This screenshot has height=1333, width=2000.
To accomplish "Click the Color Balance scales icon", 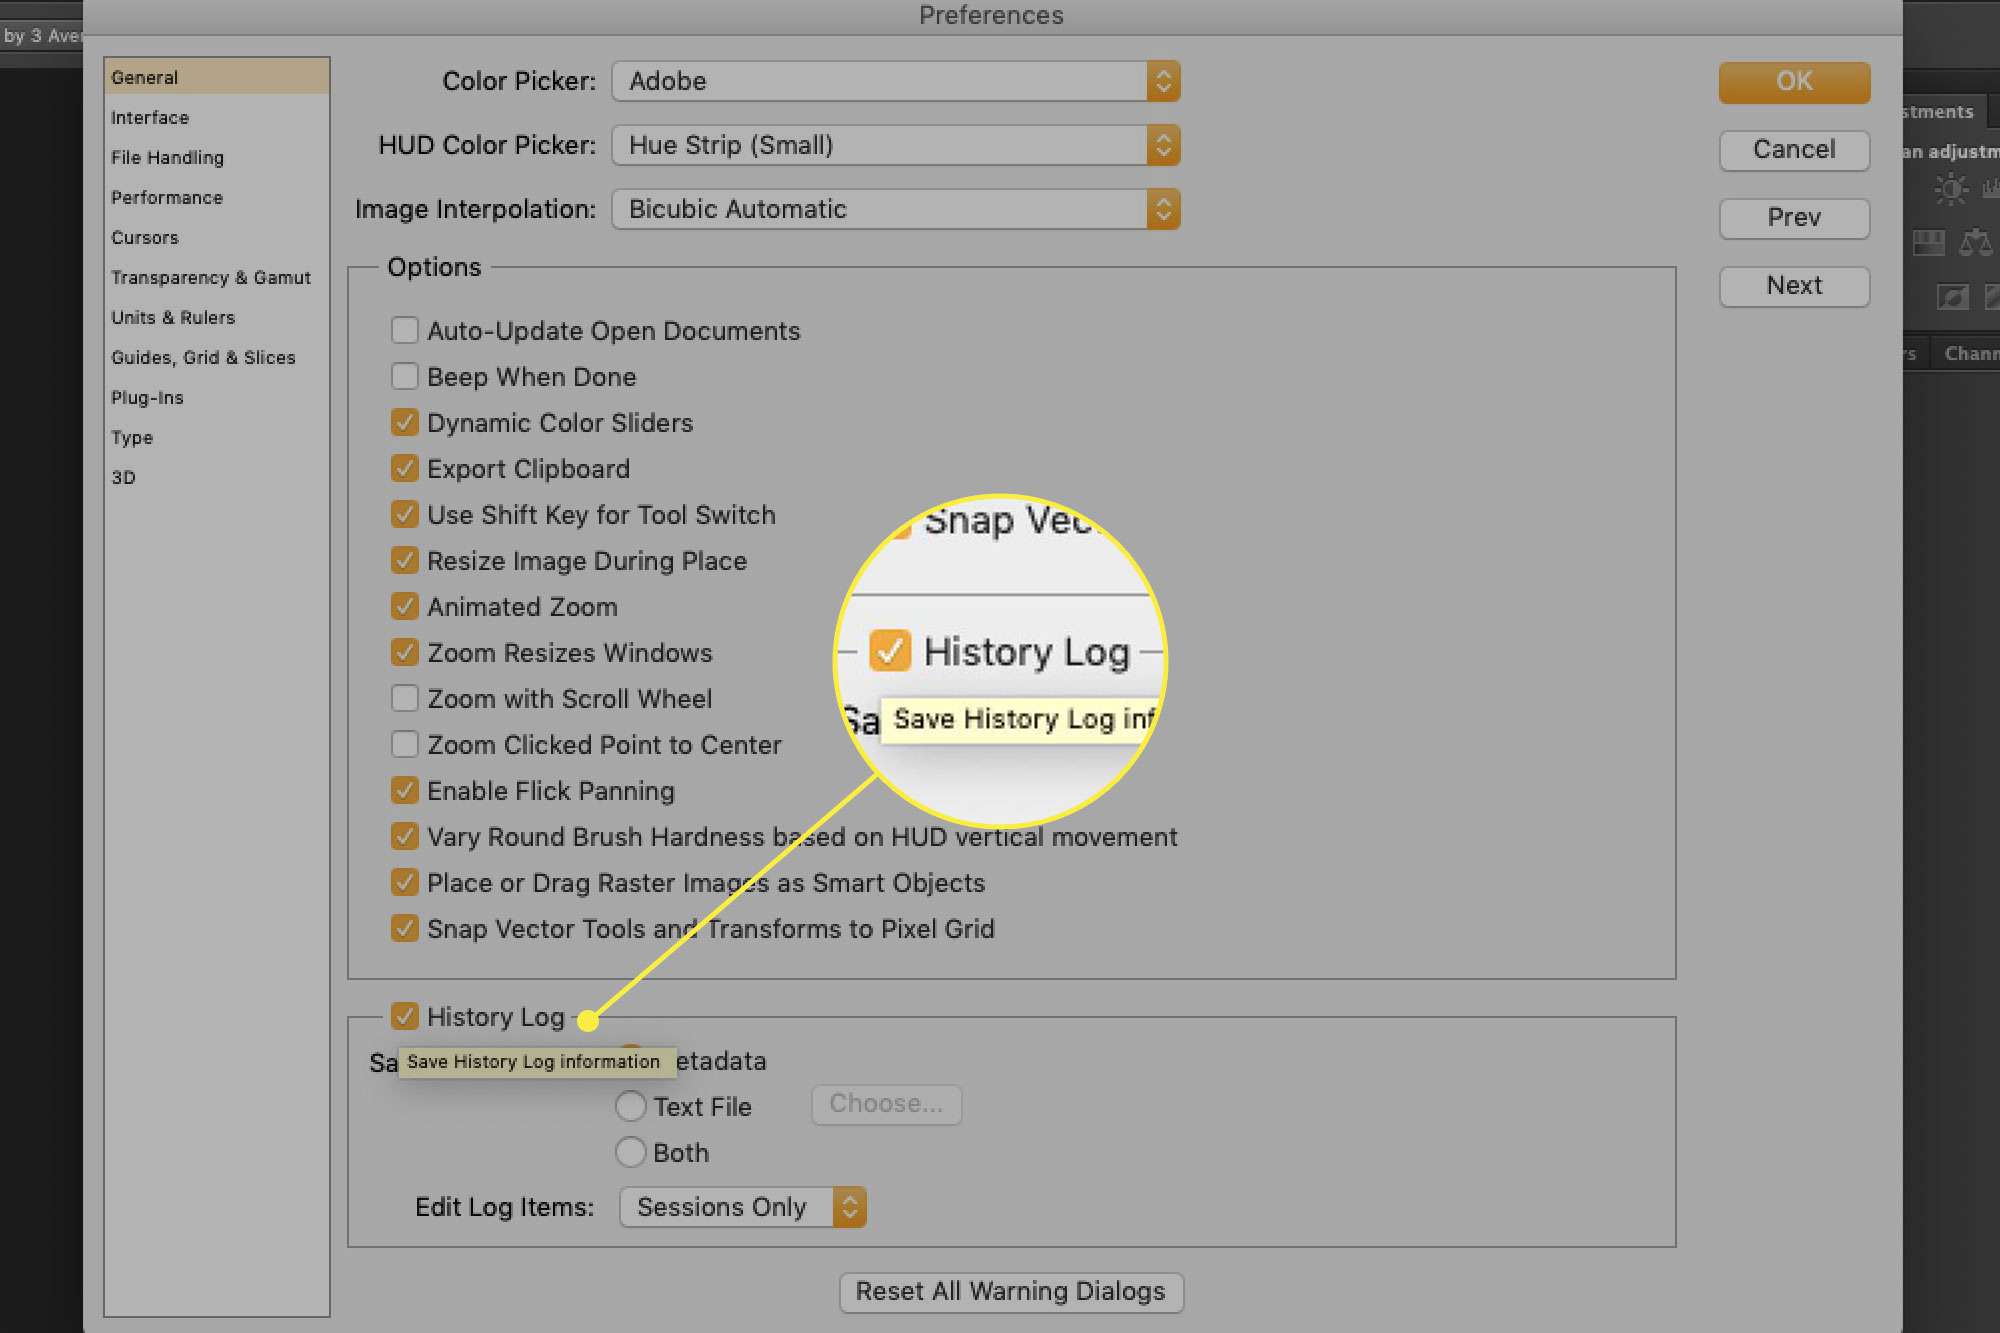I will point(1976,242).
